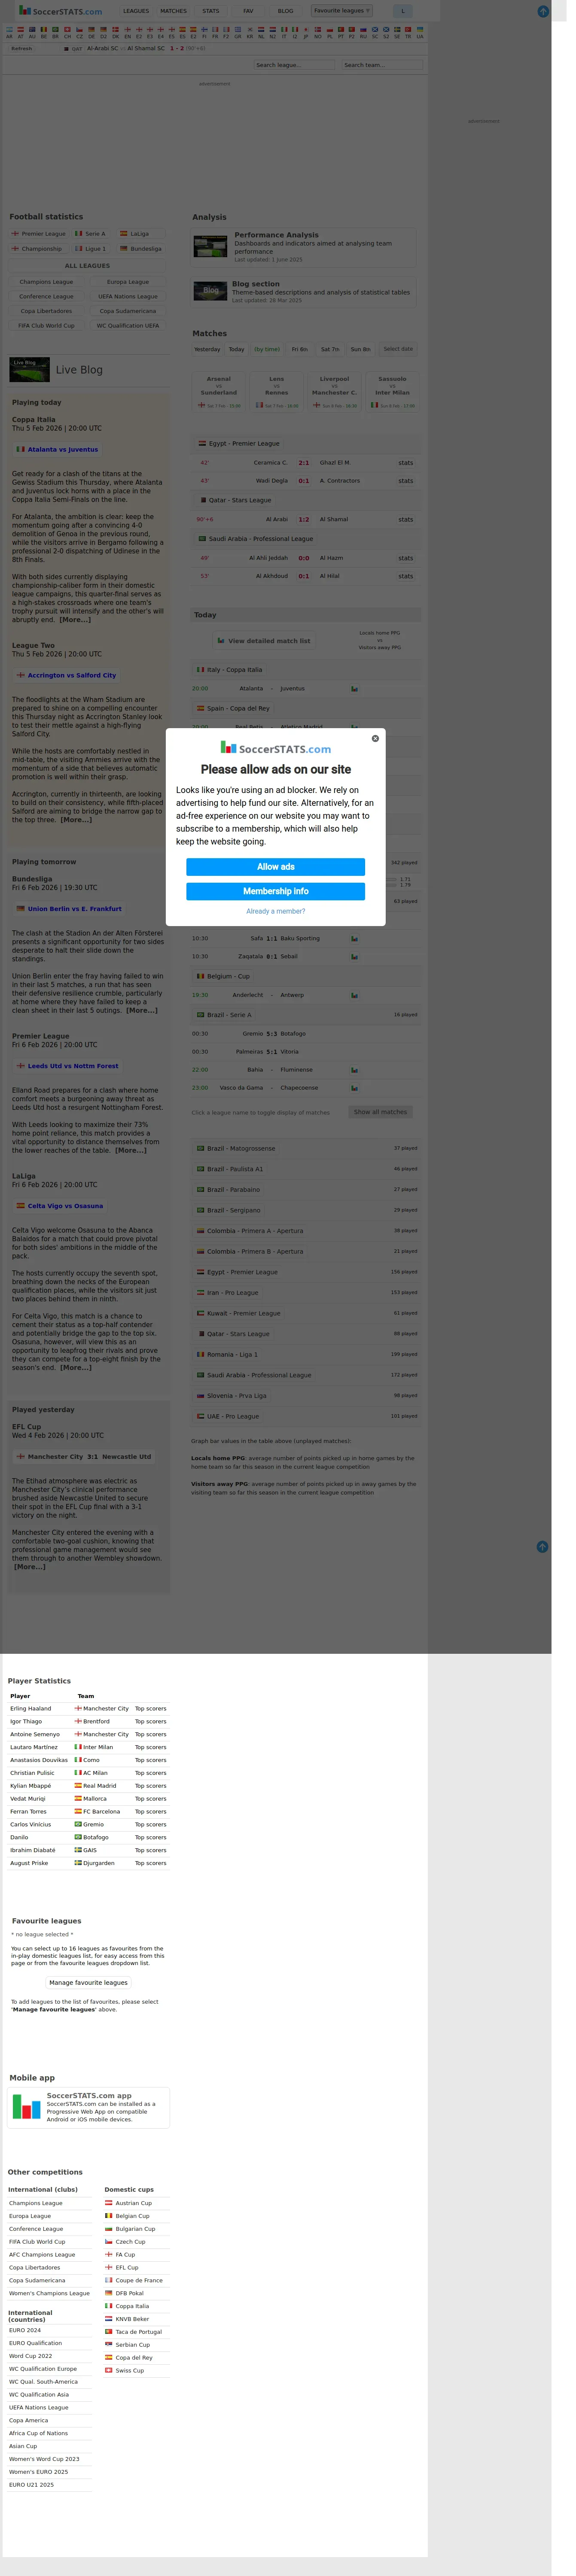Screen dimensions: 576x2576
Task: Open stats for Al Arabi vs Al Shamal
Action: (x=405, y=520)
